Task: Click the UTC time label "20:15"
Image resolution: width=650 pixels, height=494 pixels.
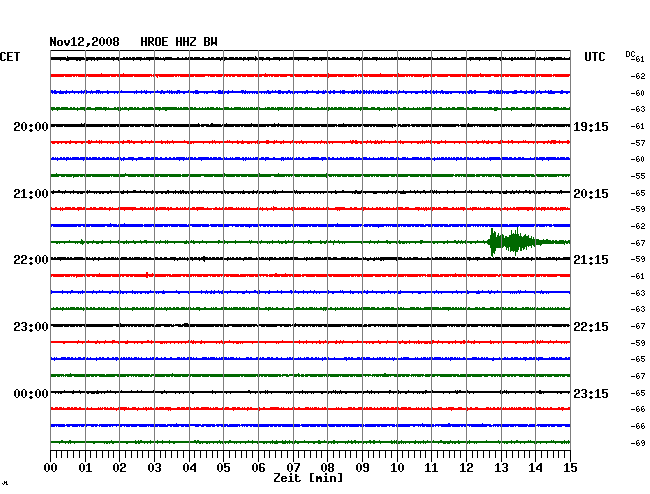Action: pos(591,194)
